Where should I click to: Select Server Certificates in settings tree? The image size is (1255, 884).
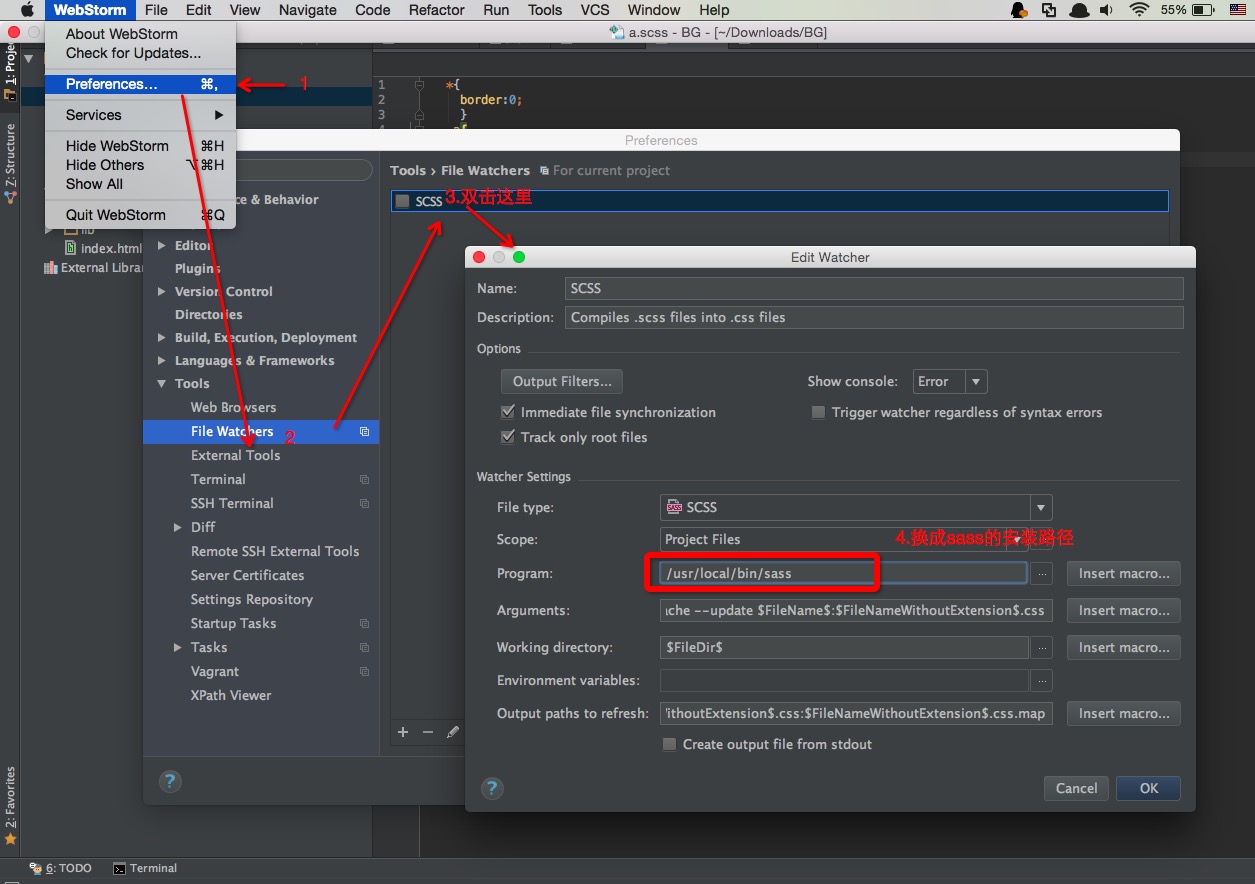(x=247, y=575)
